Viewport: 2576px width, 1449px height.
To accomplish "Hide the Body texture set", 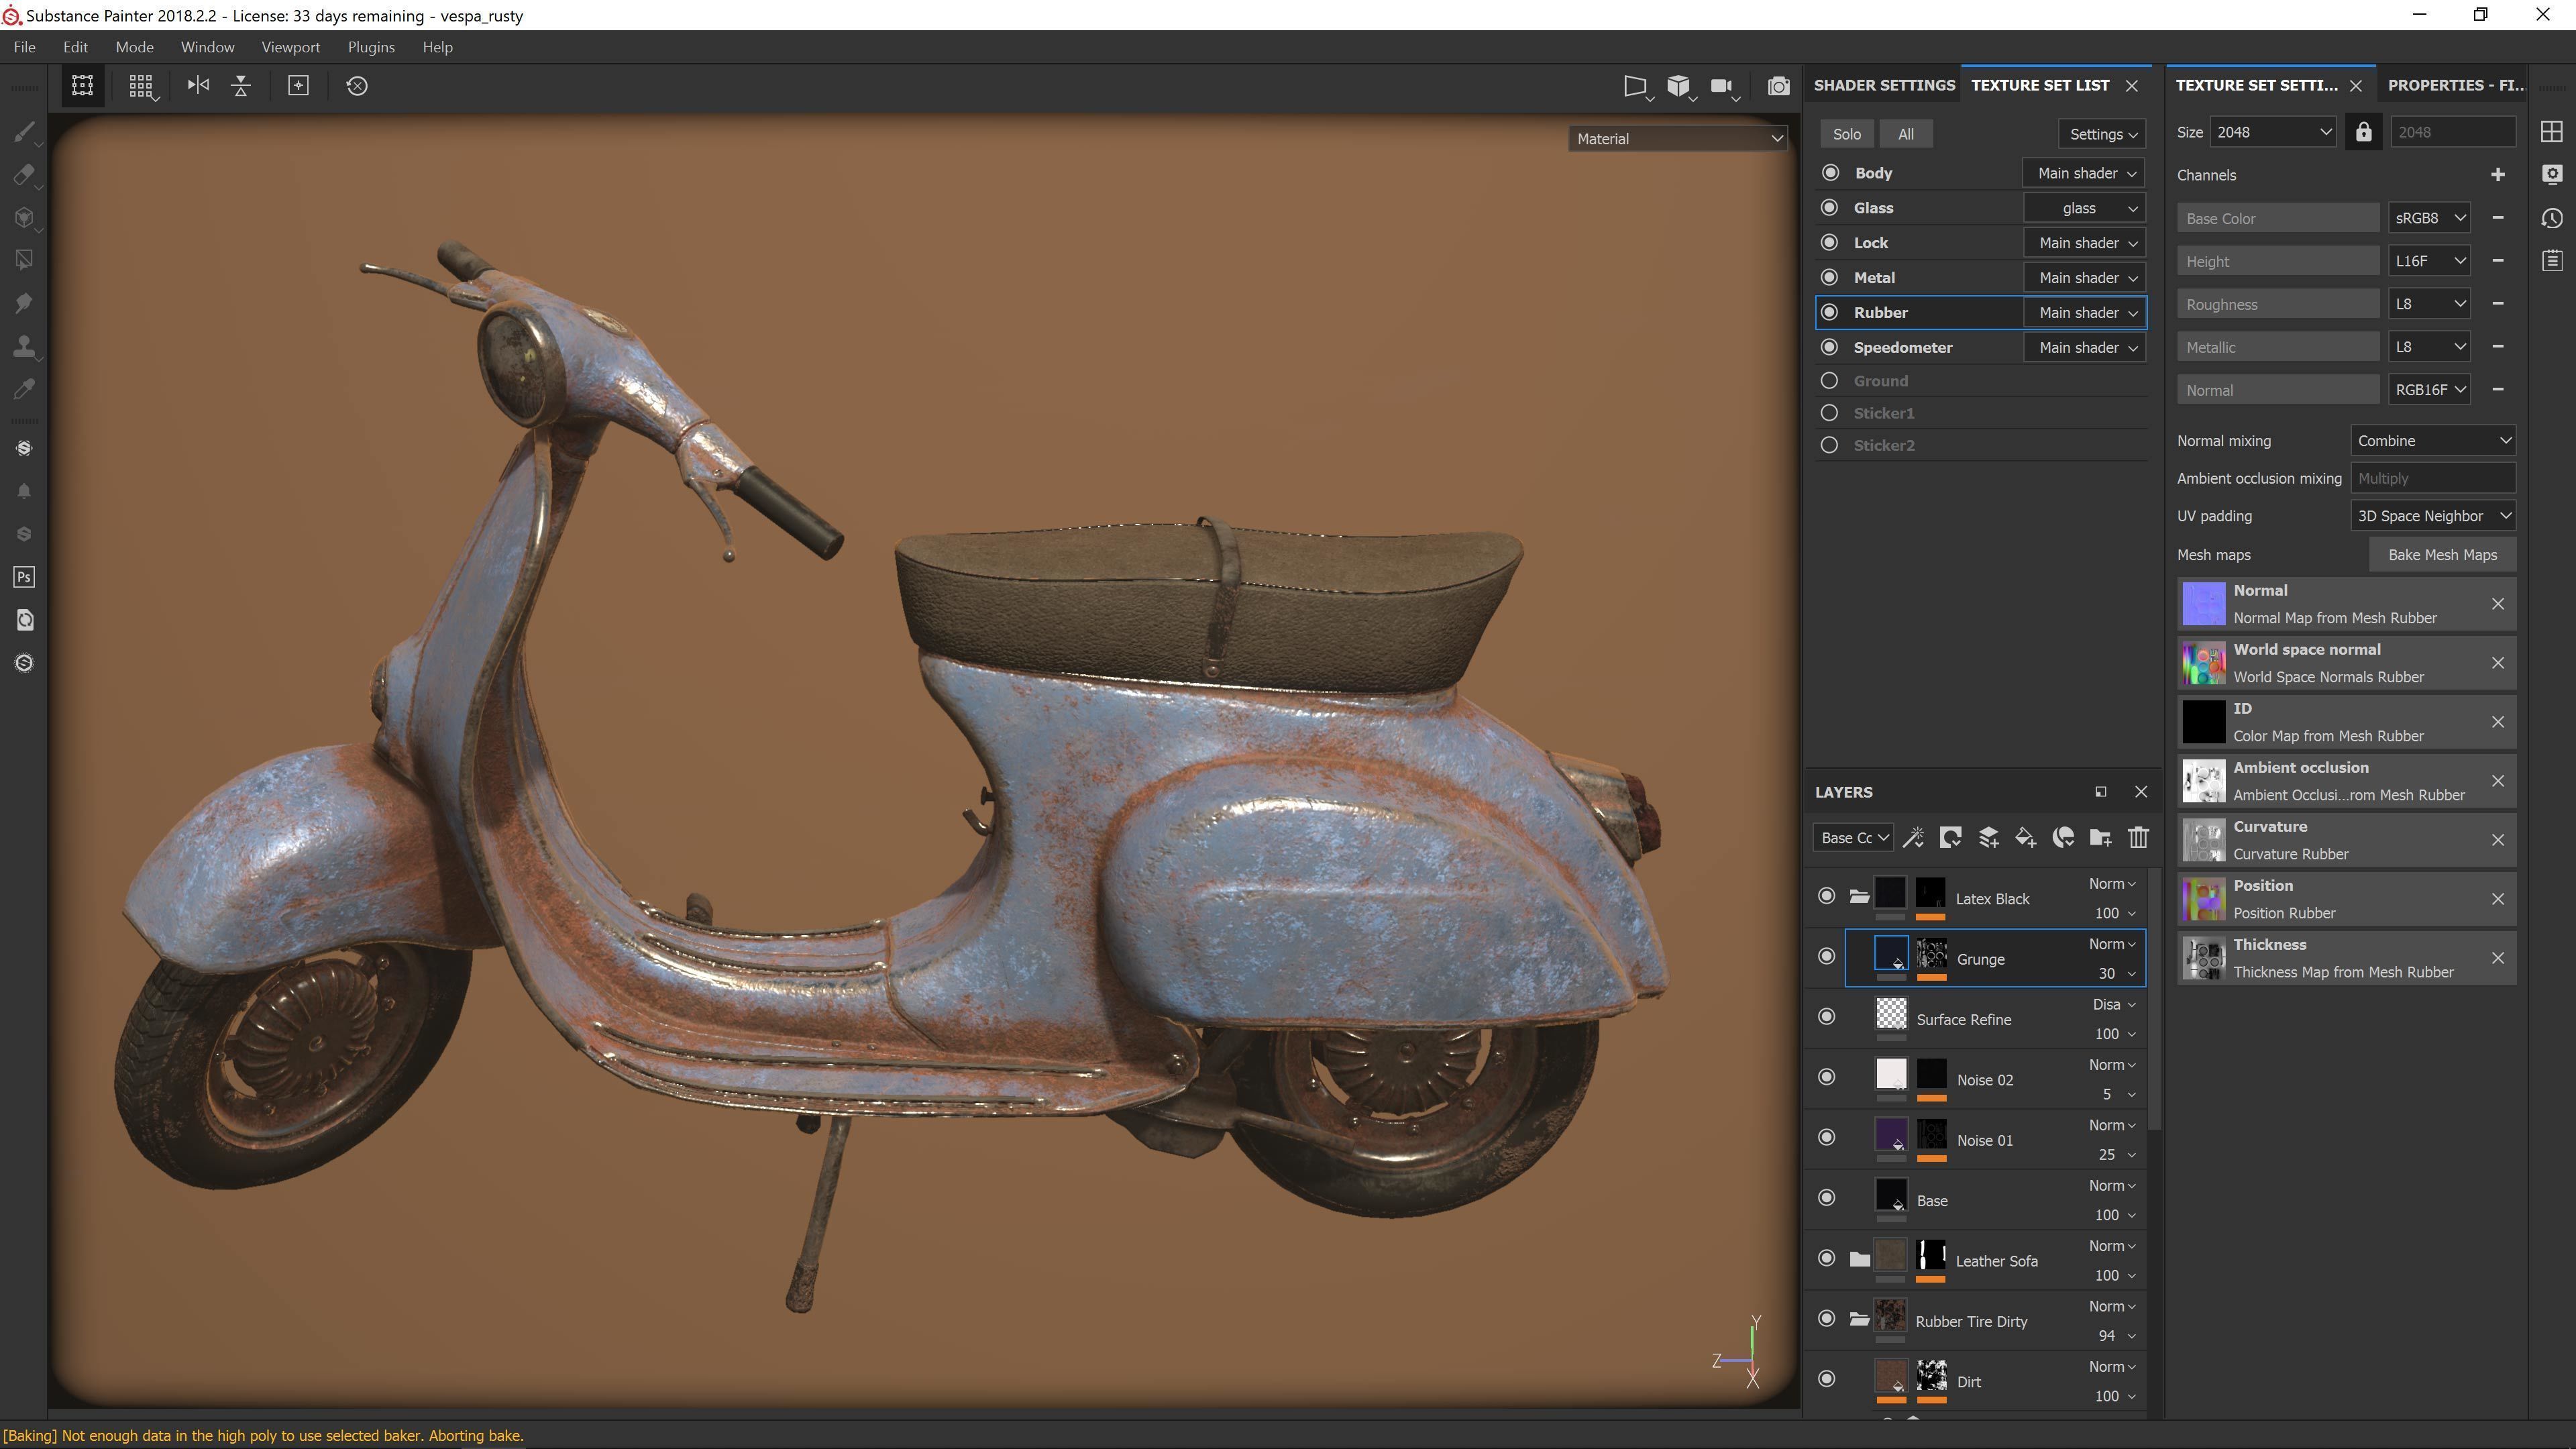I will 1830,173.
